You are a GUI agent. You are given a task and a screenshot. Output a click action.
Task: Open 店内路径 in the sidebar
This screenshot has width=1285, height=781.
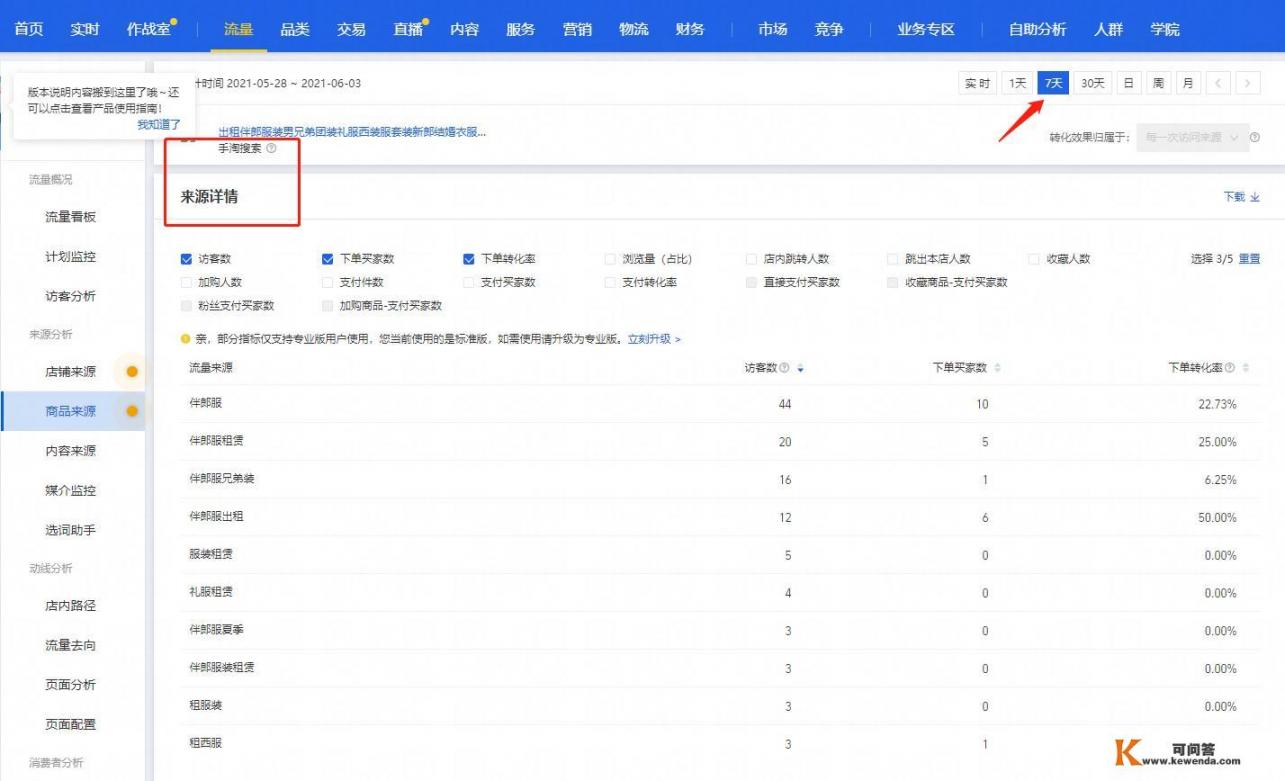71,606
